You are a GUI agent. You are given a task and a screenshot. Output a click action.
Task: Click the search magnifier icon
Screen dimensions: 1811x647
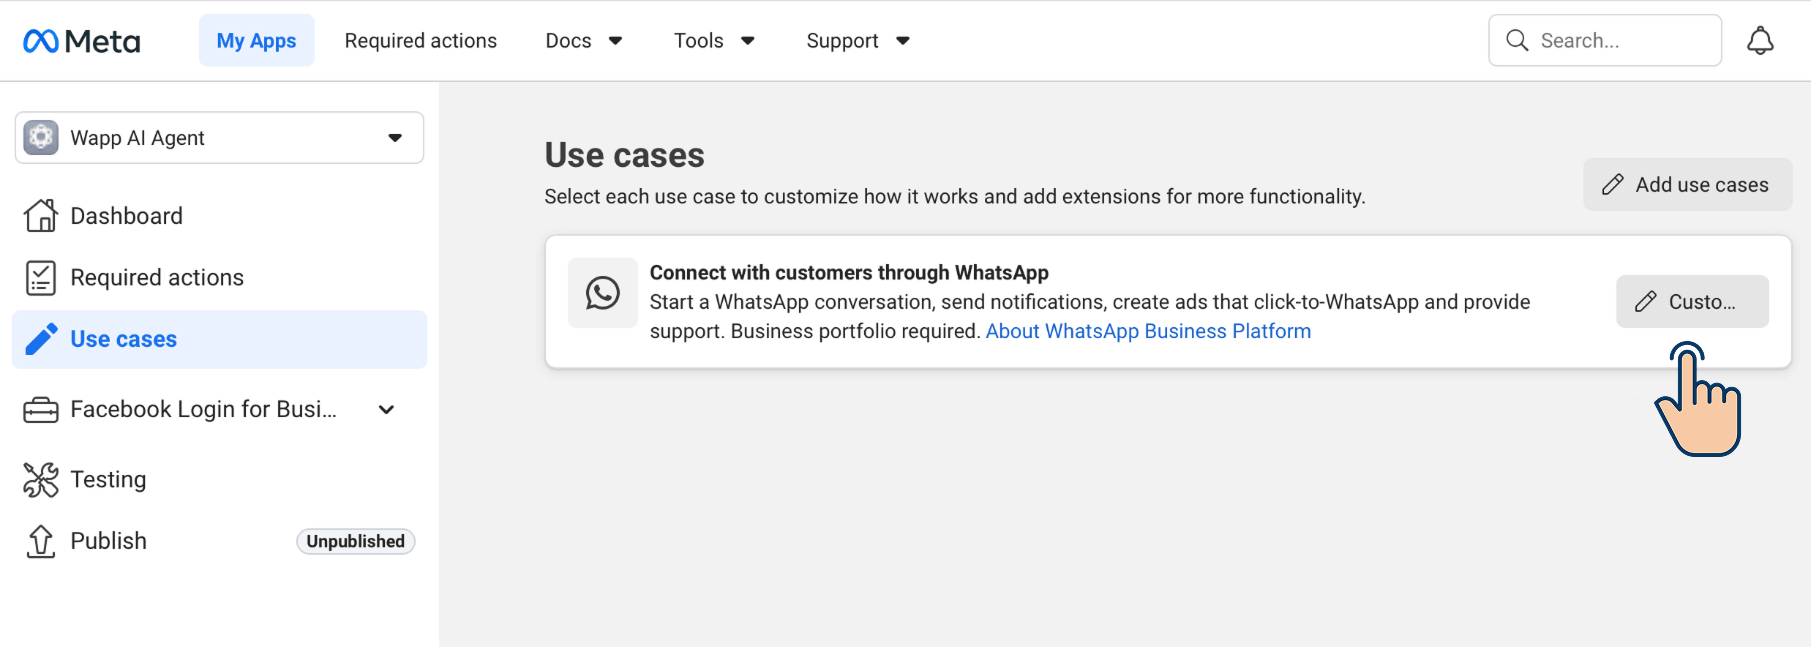coord(1517,40)
